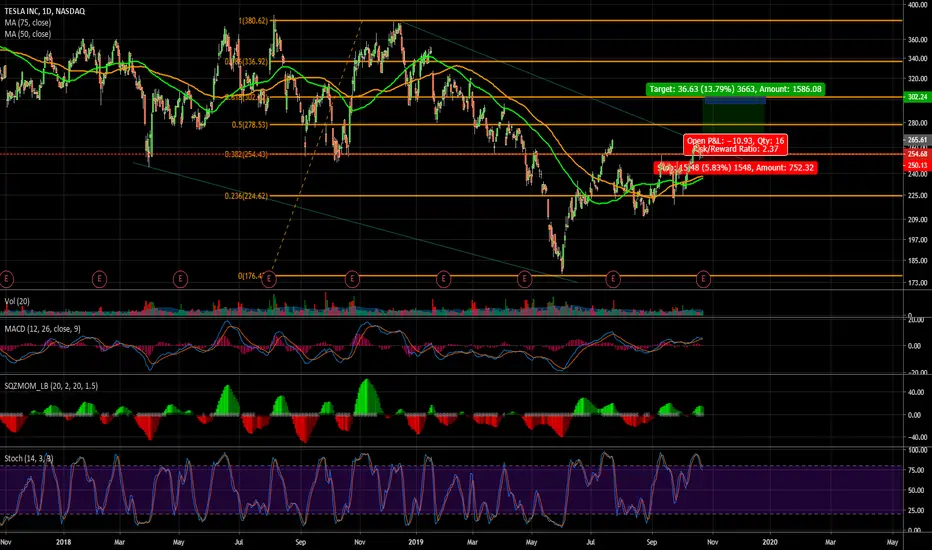This screenshot has width=932, height=550.
Task: Open the earnings marker from February 2019
Action: tap(443, 278)
